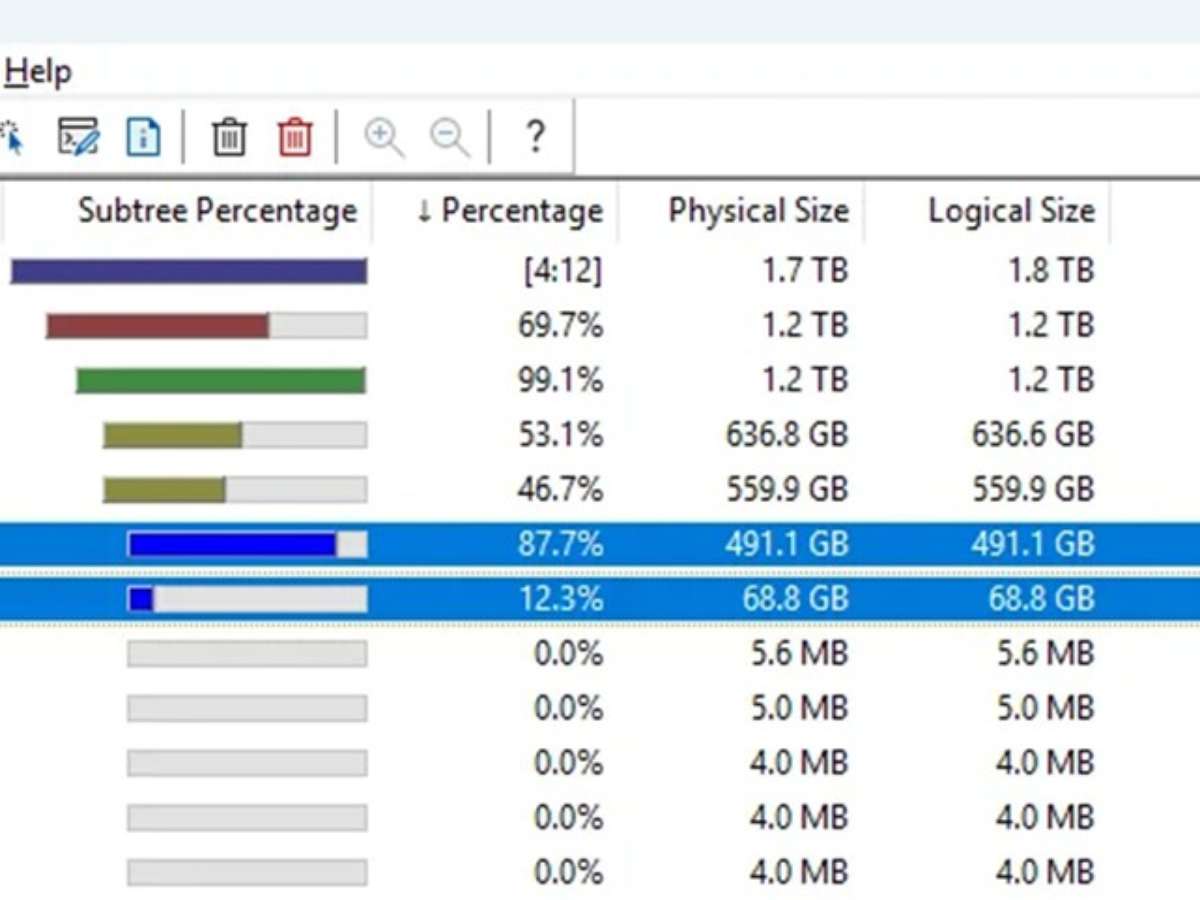Click the 1.7 TB root row
Image resolution: width=1200 pixels, height=900 pixels.
coord(804,271)
